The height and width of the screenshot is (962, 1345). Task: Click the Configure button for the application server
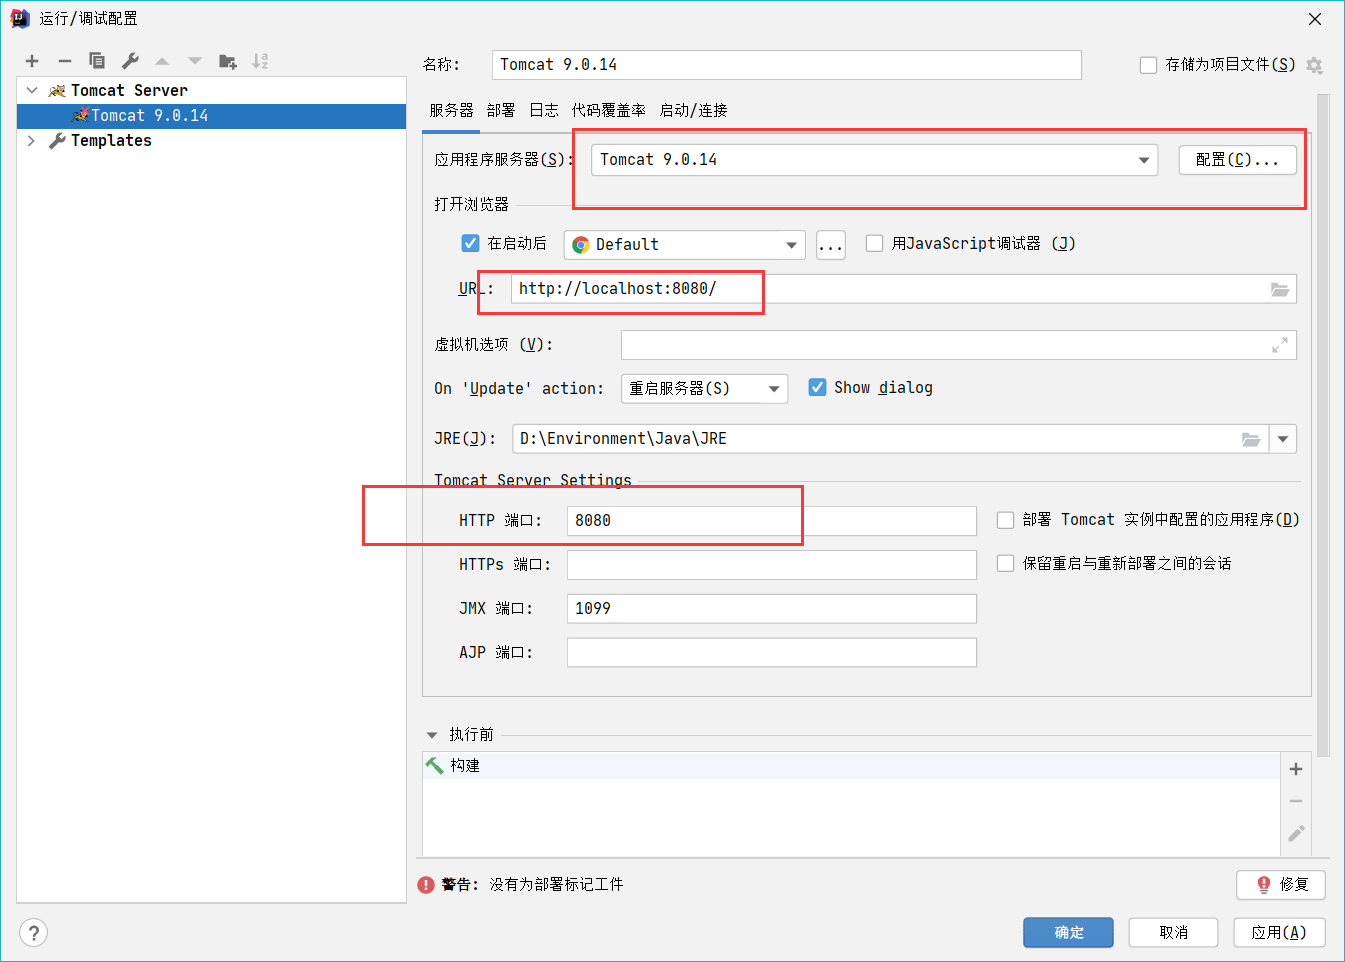pyautogui.click(x=1237, y=160)
